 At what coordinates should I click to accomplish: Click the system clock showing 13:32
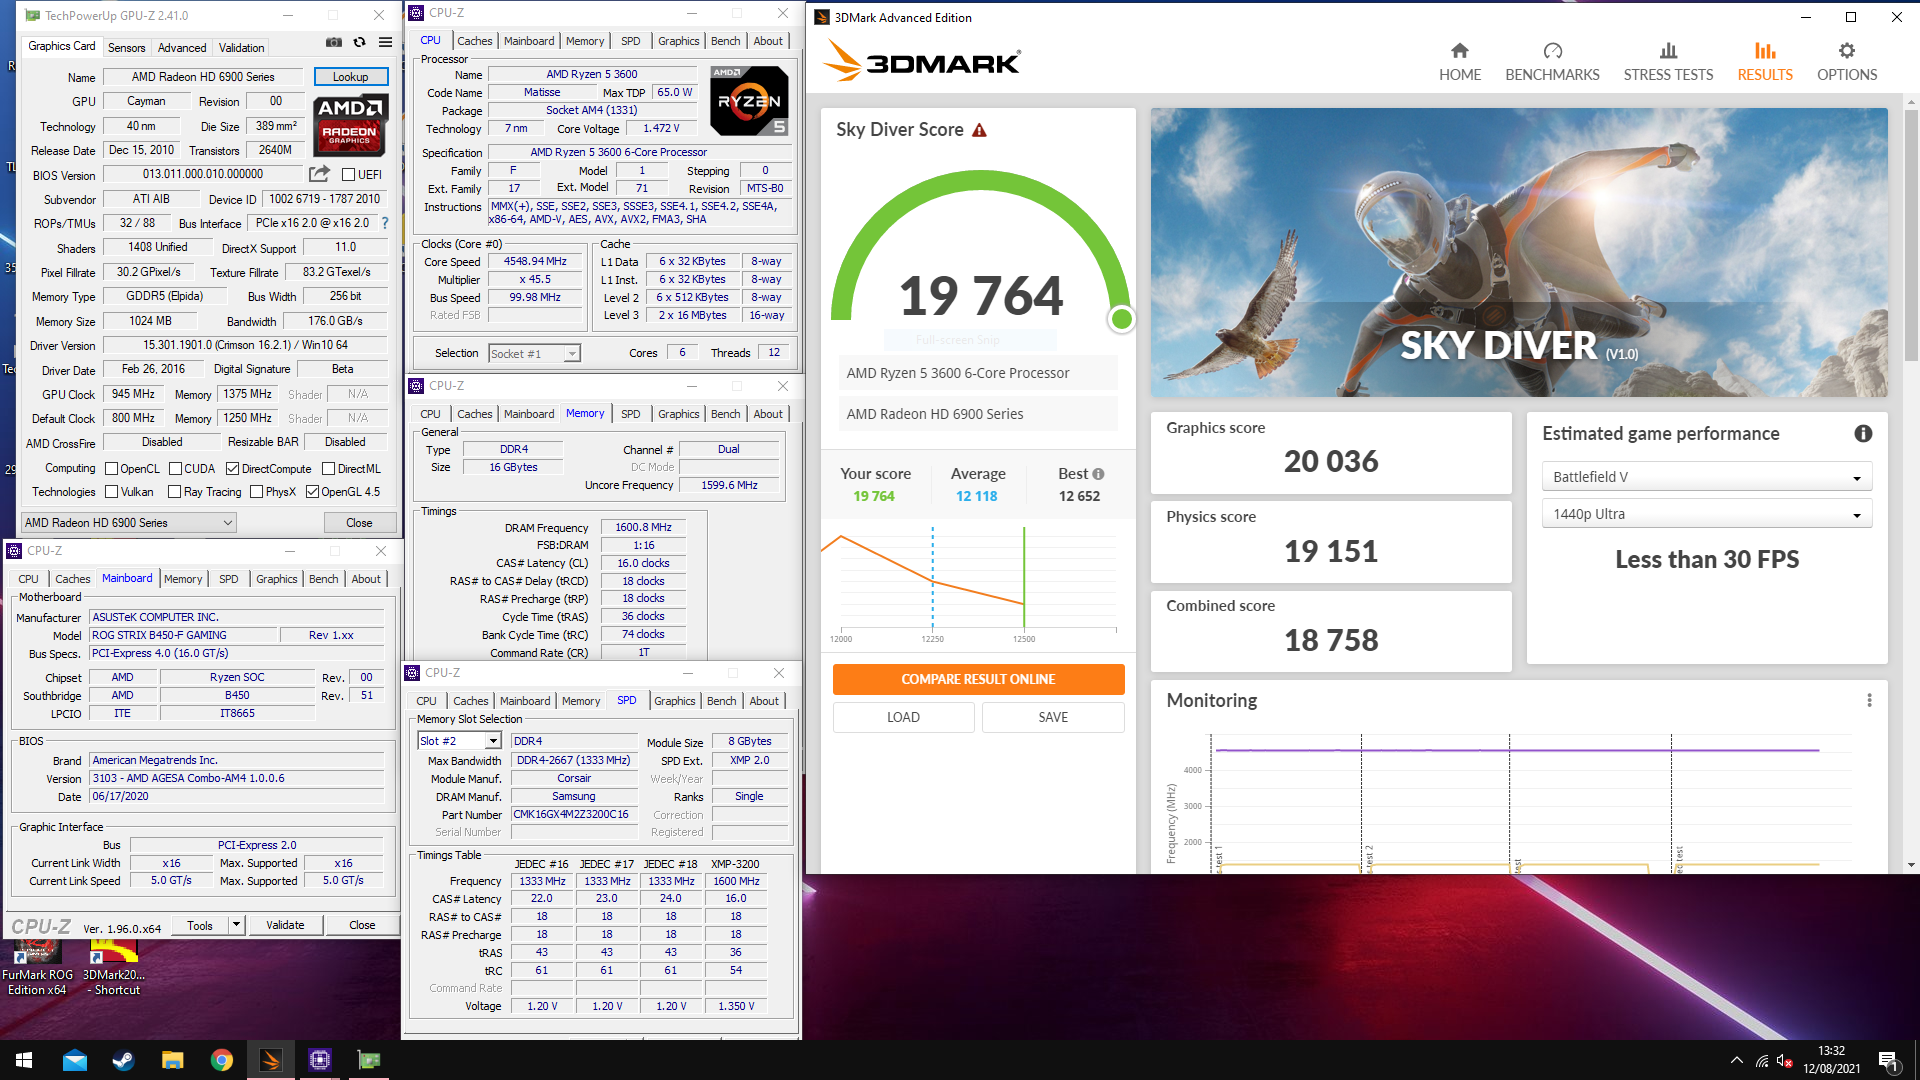tap(1831, 1051)
